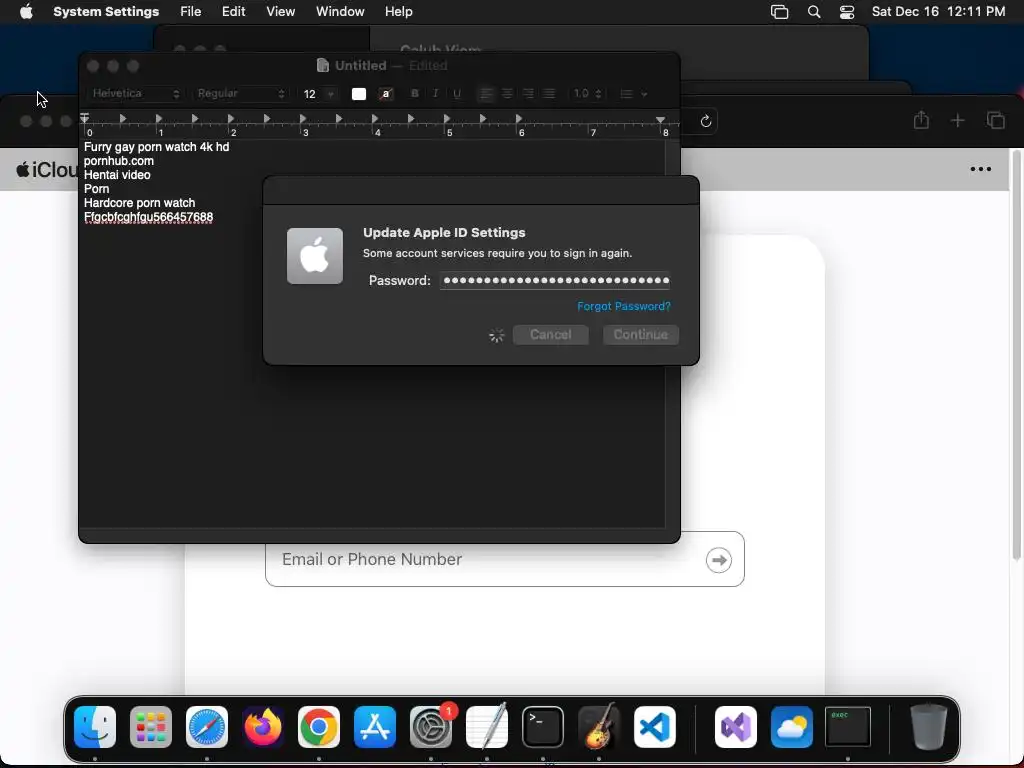Click the arrow button in the email field

tap(718, 560)
